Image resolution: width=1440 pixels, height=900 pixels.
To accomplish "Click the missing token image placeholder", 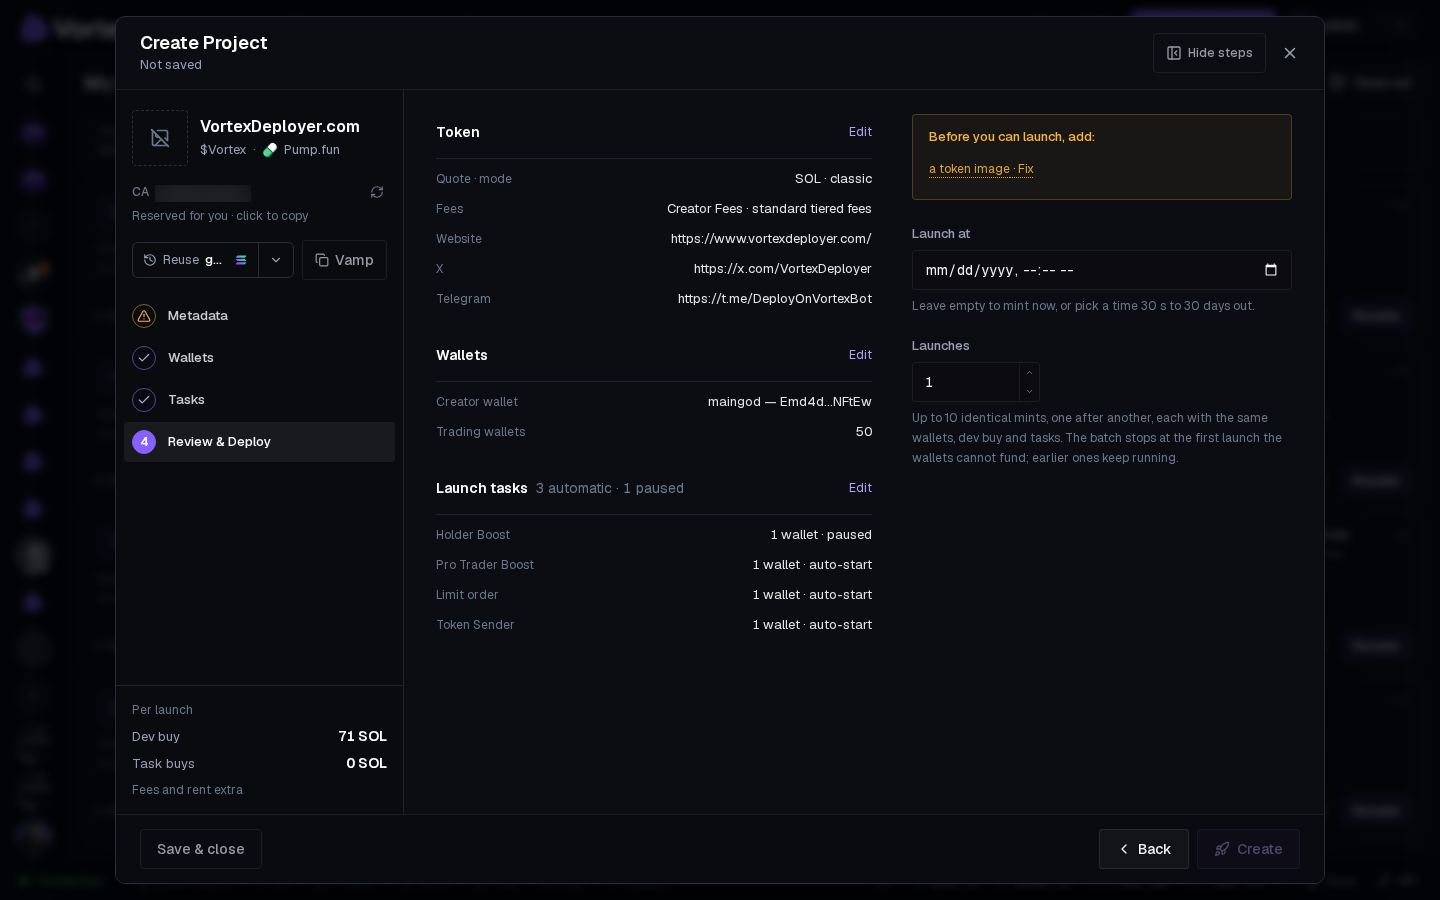I will tap(160, 138).
